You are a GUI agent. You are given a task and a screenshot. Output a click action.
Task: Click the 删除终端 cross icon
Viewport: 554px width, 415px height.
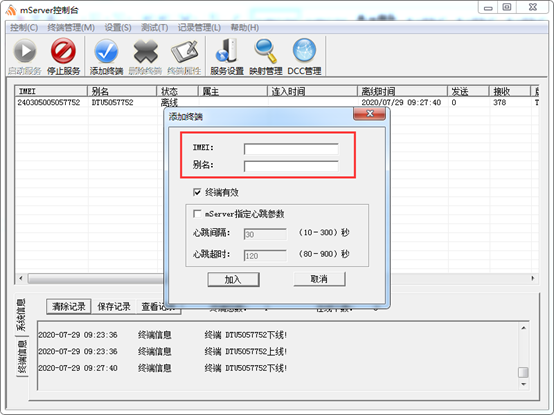point(145,51)
